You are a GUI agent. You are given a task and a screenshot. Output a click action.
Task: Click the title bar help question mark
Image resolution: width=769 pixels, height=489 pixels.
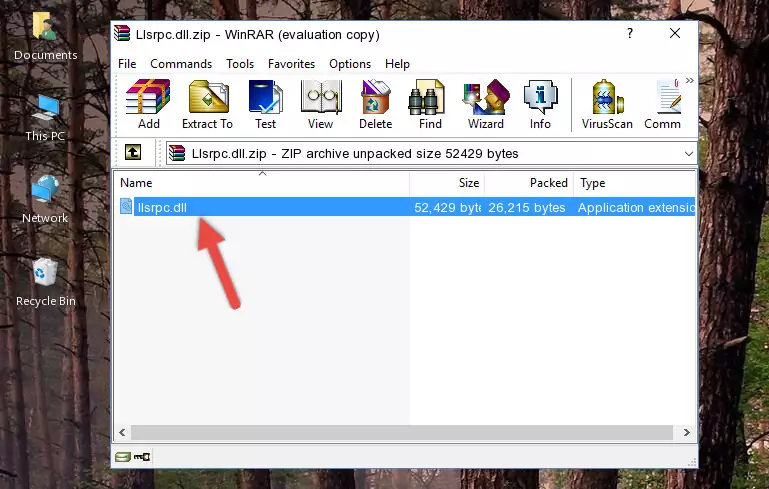630,33
